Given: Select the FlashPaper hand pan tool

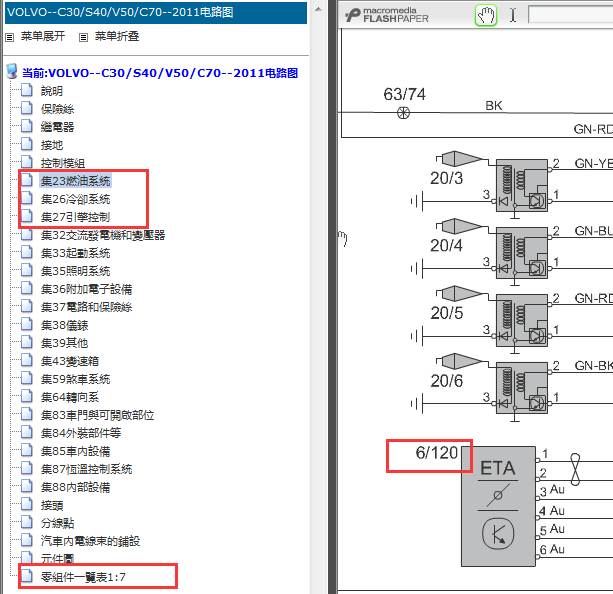Looking at the screenshot, I should tap(486, 16).
